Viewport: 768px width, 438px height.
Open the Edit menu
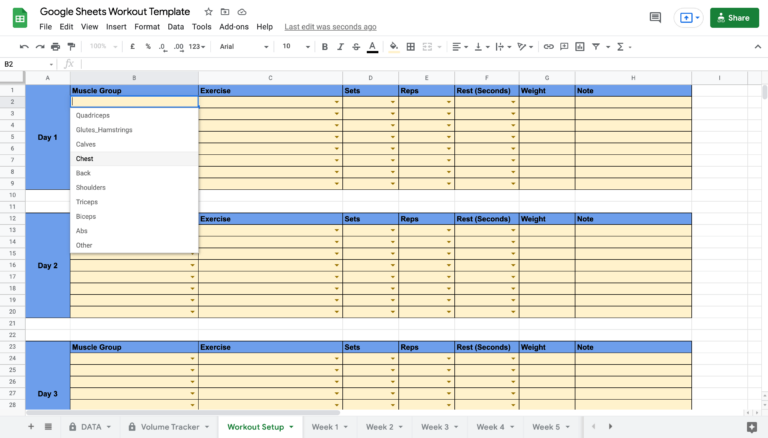tap(66, 27)
